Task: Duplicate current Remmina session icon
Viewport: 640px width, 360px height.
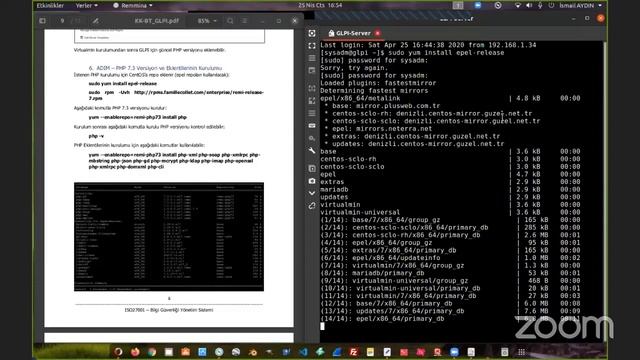Action: pyautogui.click(x=312, y=168)
